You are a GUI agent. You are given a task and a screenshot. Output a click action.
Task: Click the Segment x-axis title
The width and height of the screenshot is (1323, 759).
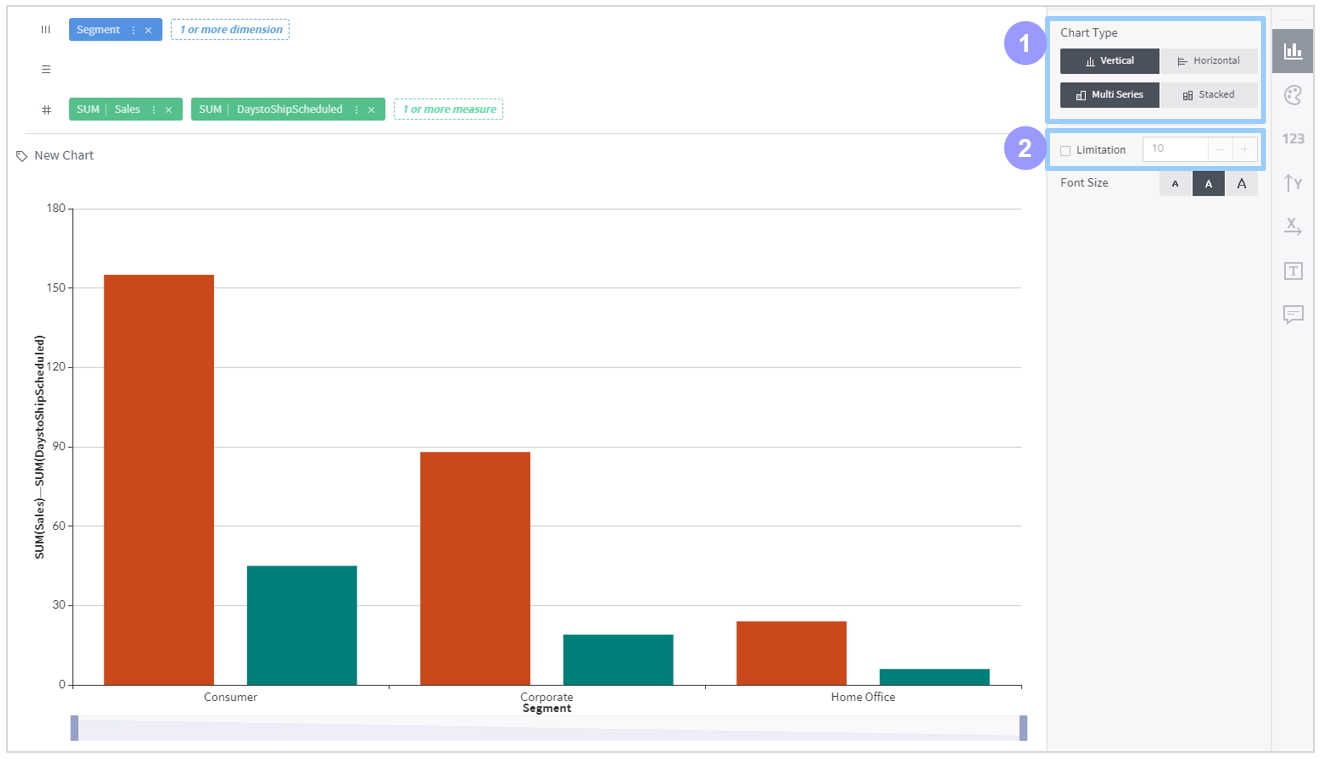coord(547,709)
